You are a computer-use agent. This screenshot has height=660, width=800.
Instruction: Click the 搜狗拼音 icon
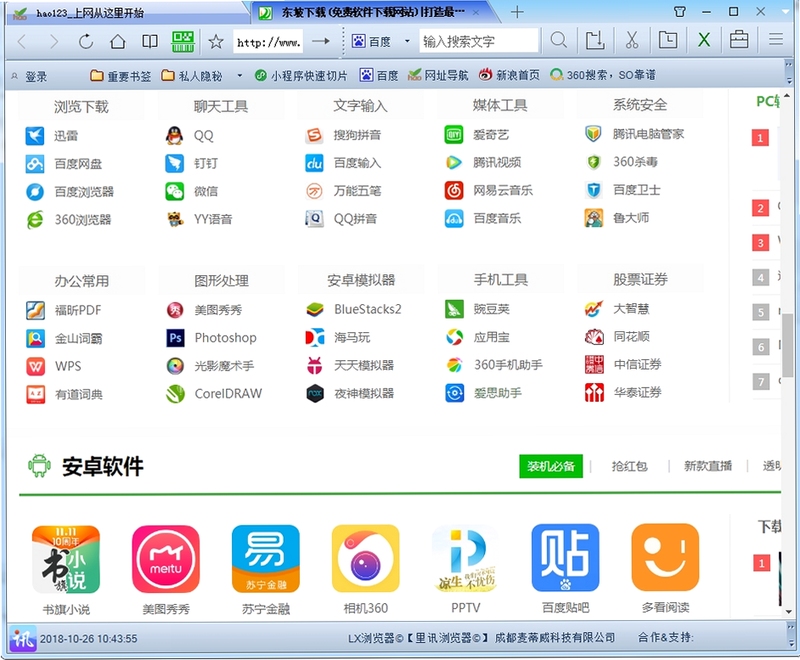click(314, 135)
